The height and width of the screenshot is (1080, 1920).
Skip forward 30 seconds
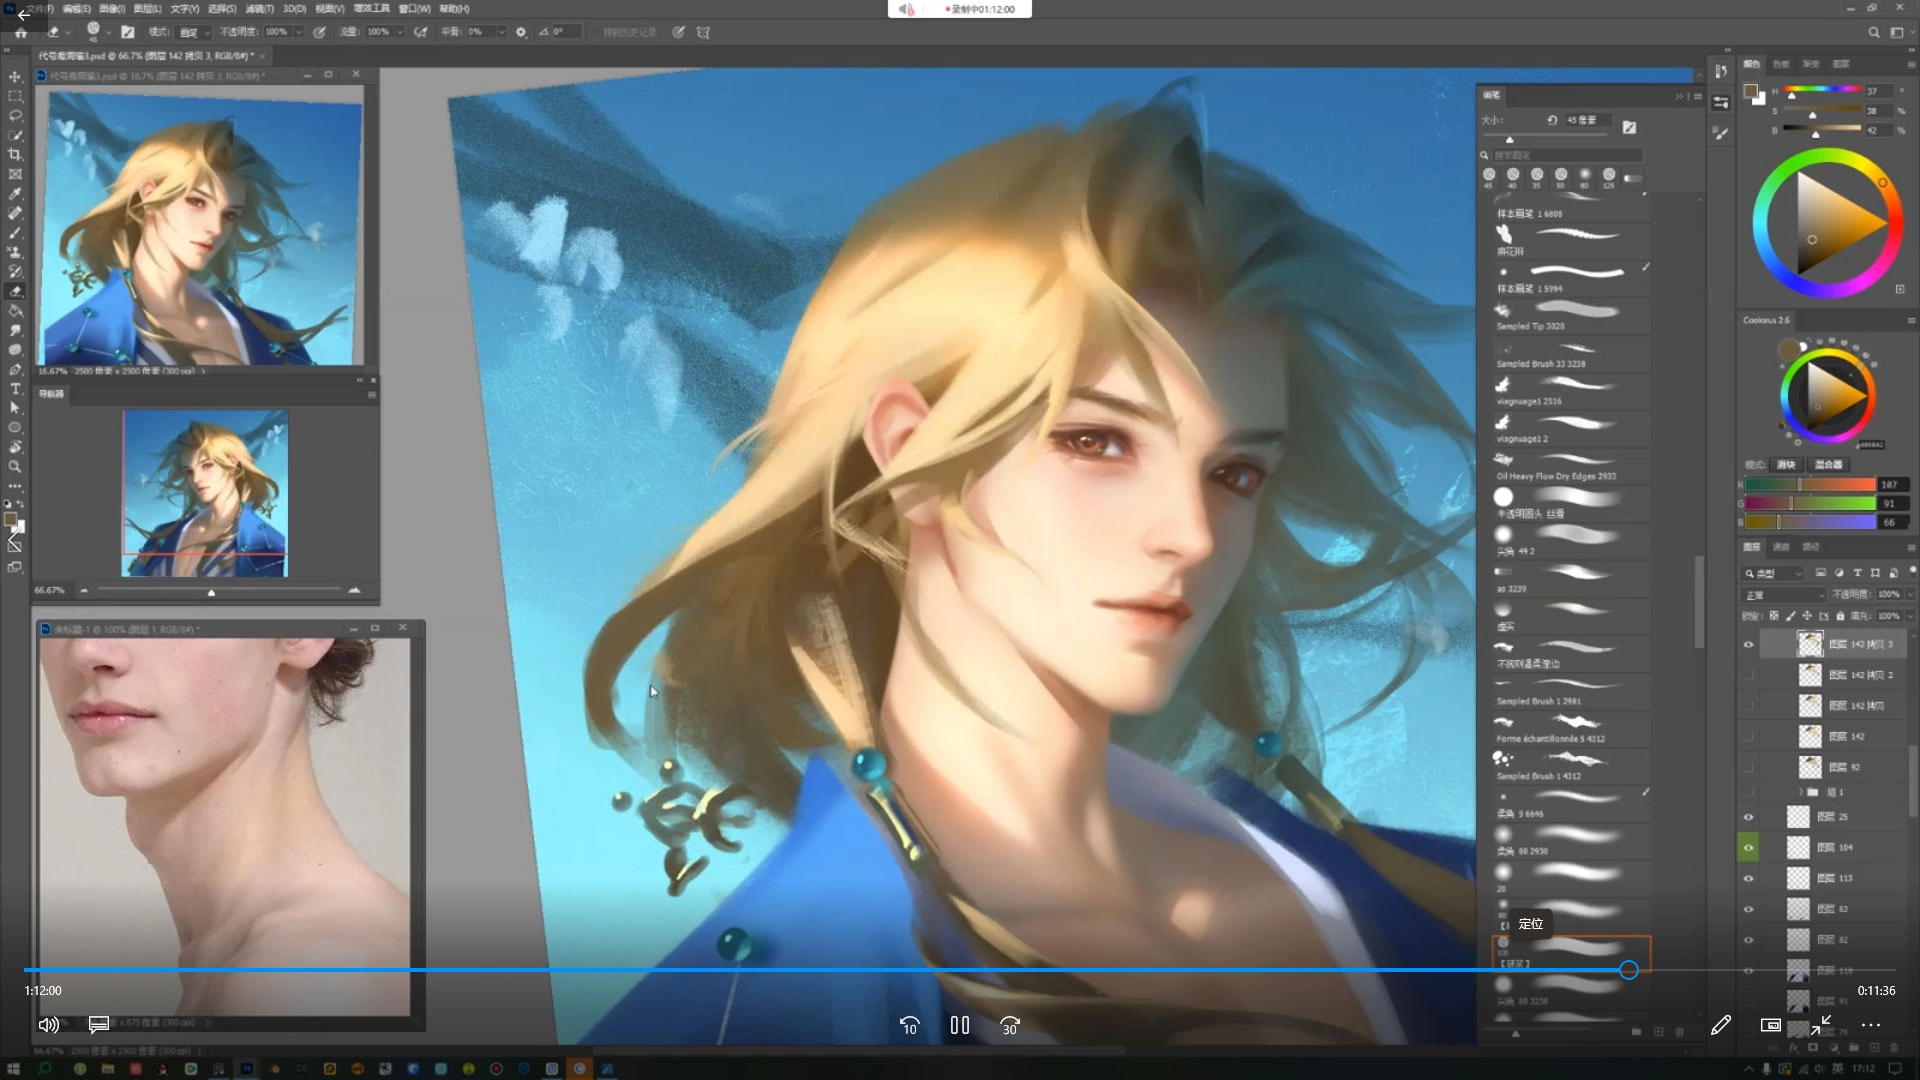pyautogui.click(x=1009, y=1025)
